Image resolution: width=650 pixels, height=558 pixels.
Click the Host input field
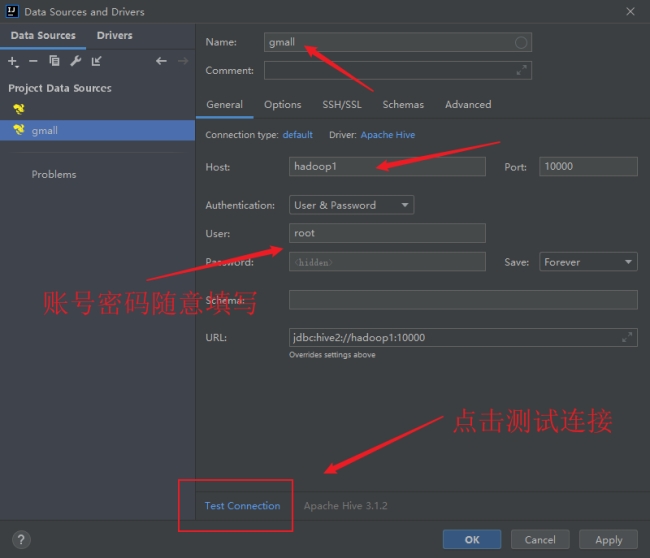387,167
